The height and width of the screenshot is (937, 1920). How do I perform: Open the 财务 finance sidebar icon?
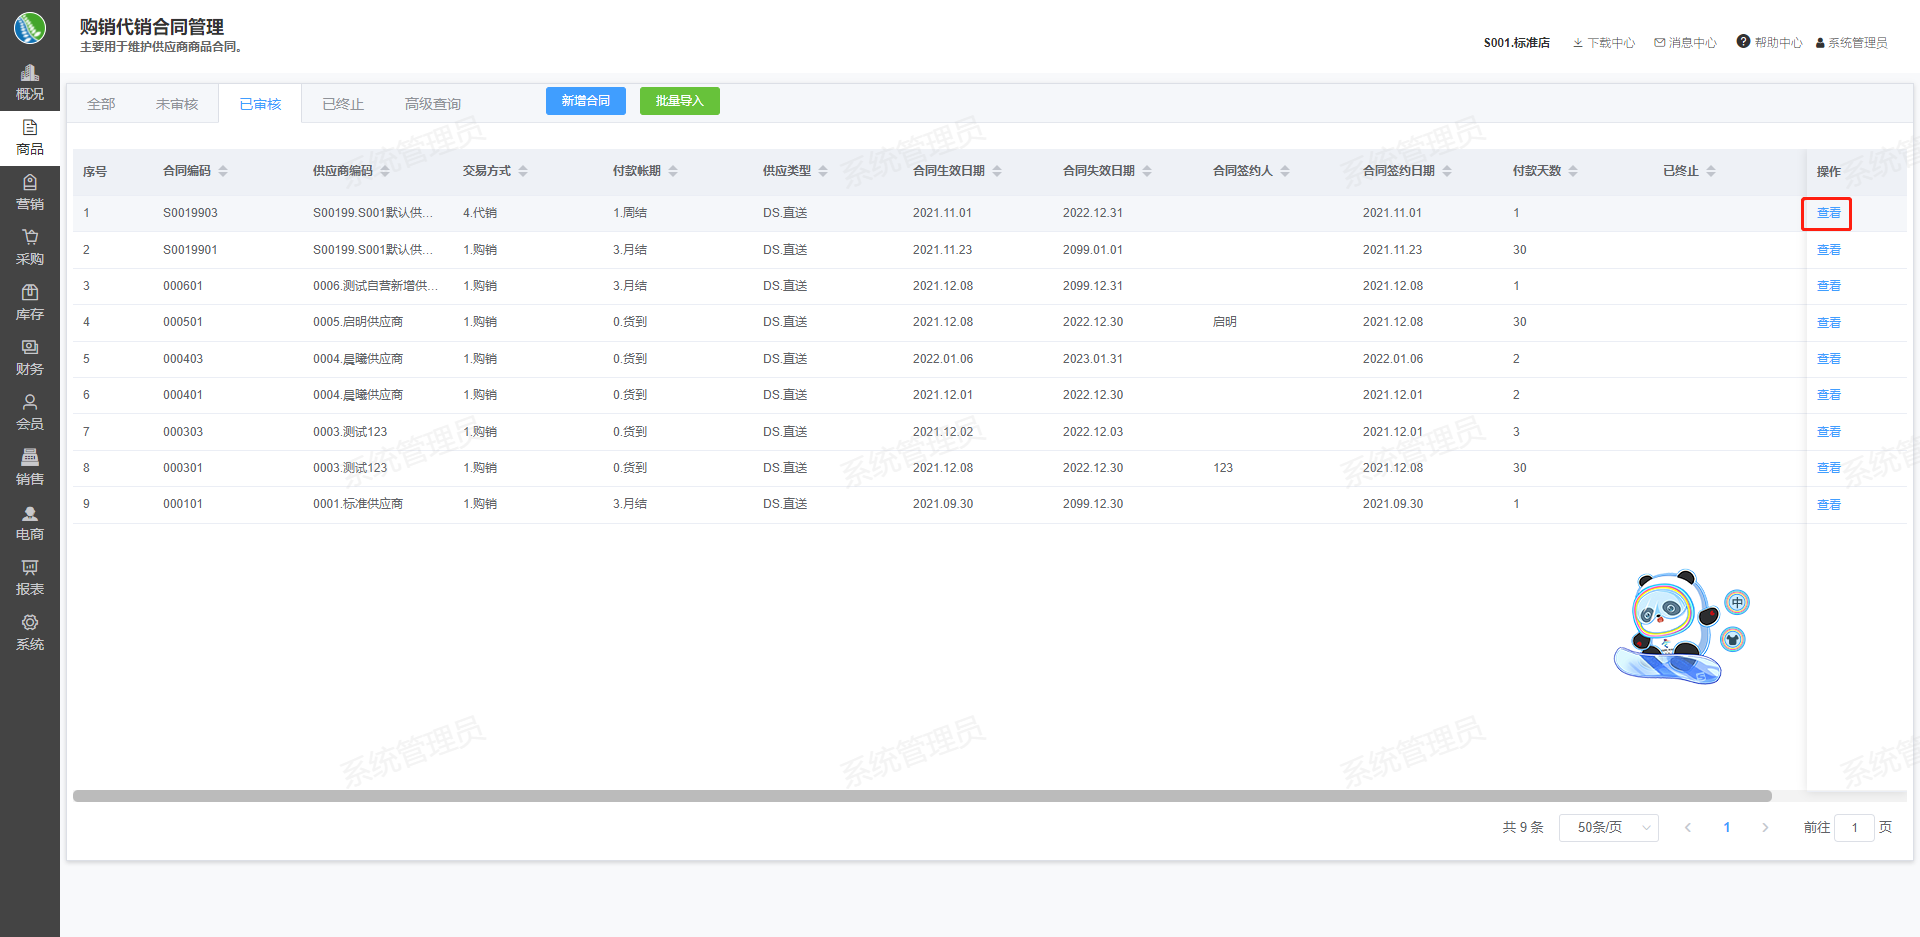[30, 349]
